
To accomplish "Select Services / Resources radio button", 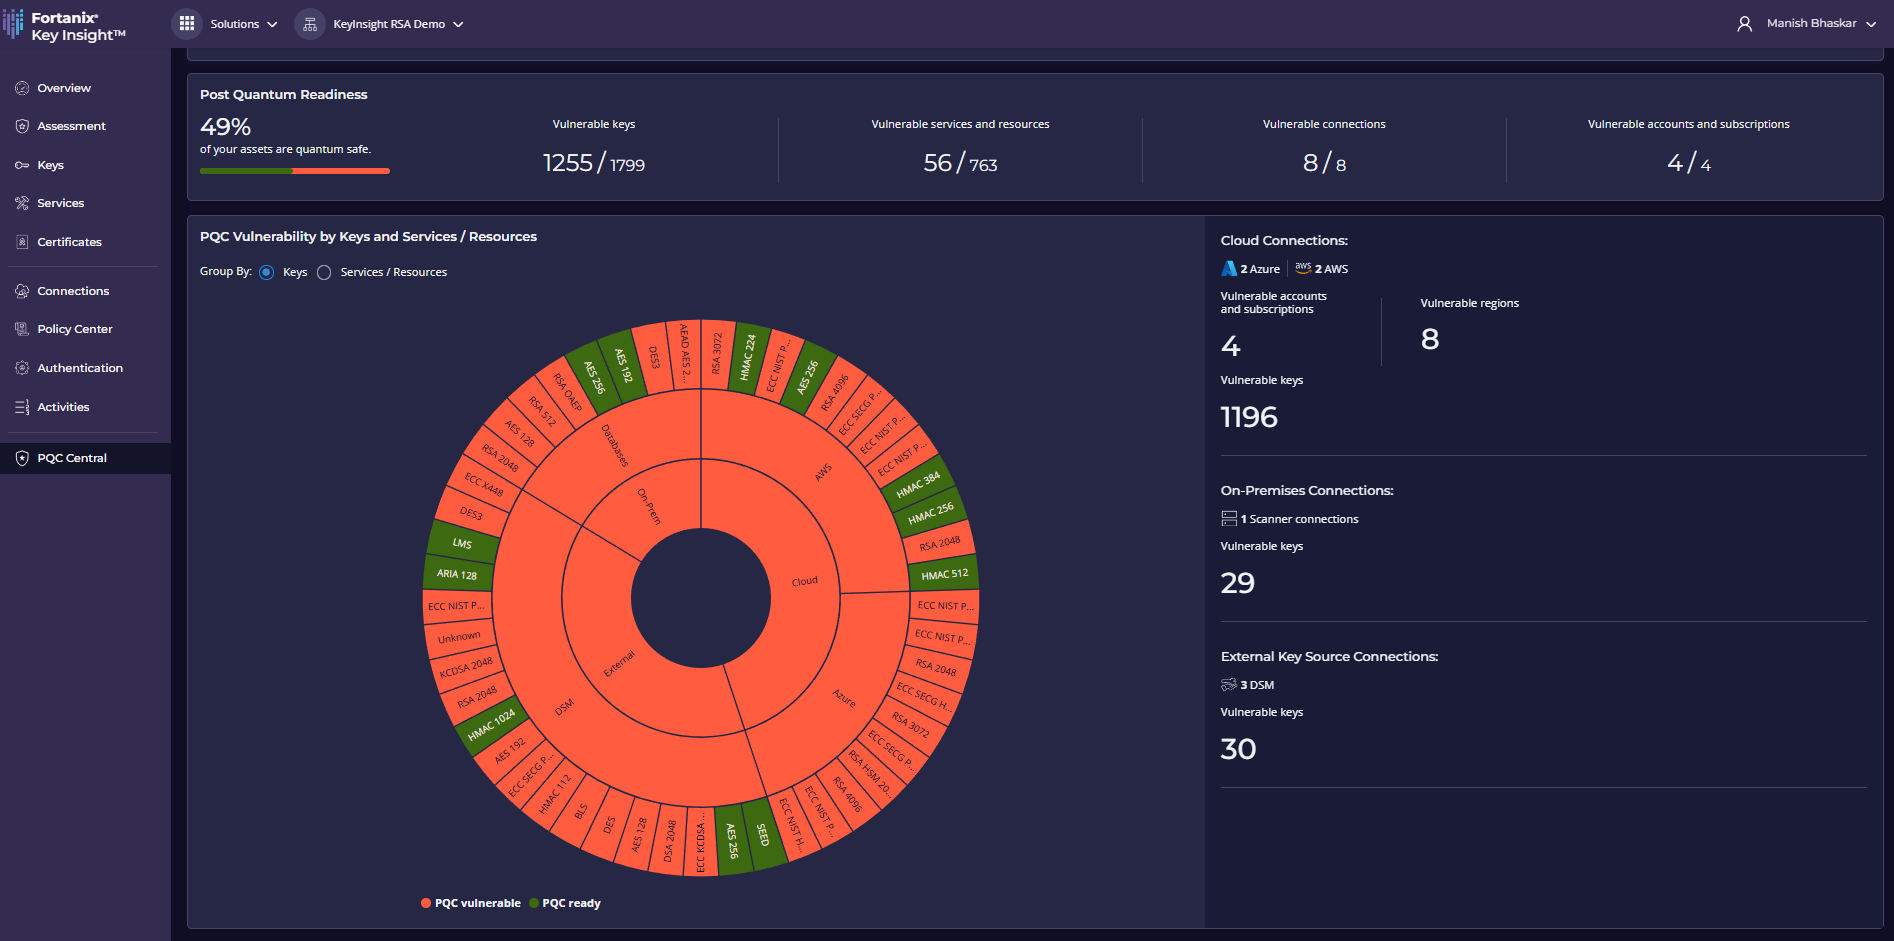I will [x=324, y=273].
